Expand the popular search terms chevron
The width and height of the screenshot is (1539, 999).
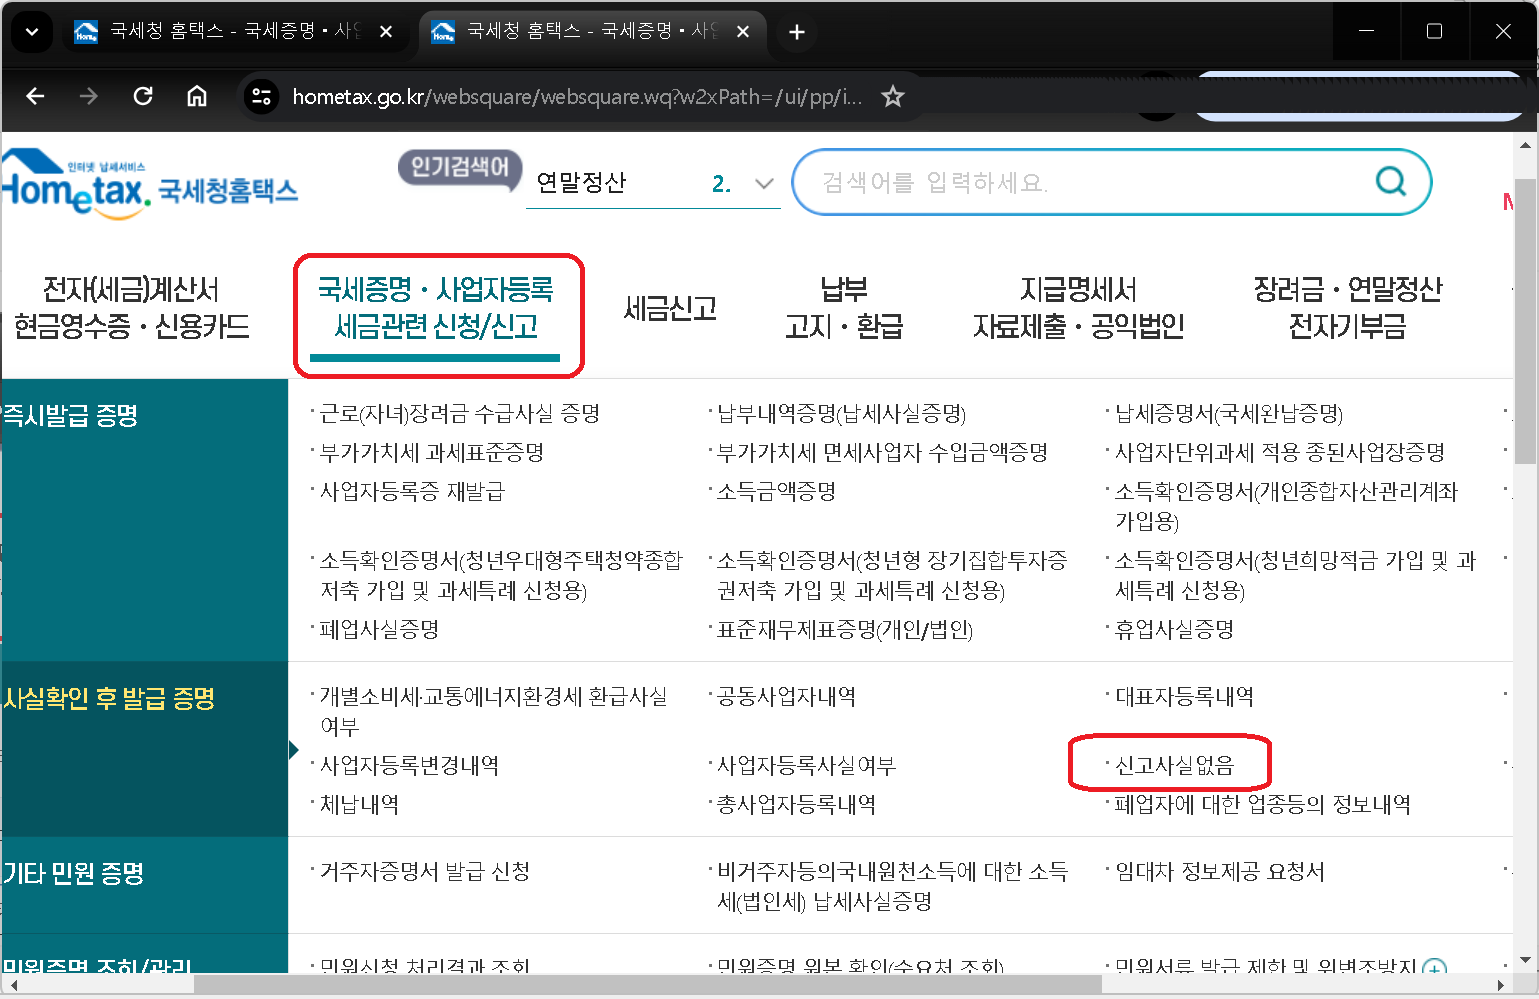click(764, 184)
